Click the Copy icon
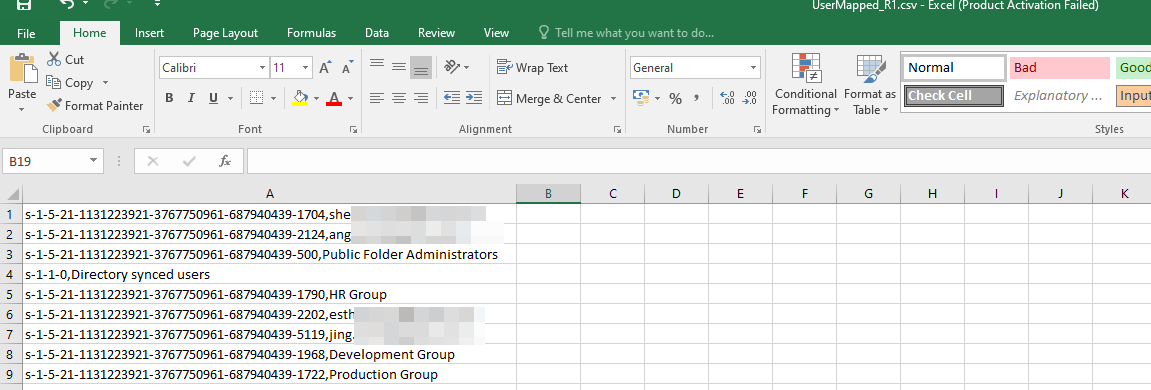This screenshot has width=1151, height=390. (54, 82)
